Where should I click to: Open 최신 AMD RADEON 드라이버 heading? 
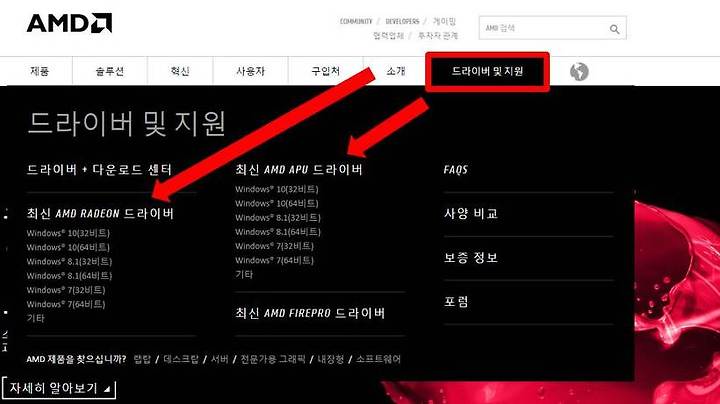tap(100, 213)
